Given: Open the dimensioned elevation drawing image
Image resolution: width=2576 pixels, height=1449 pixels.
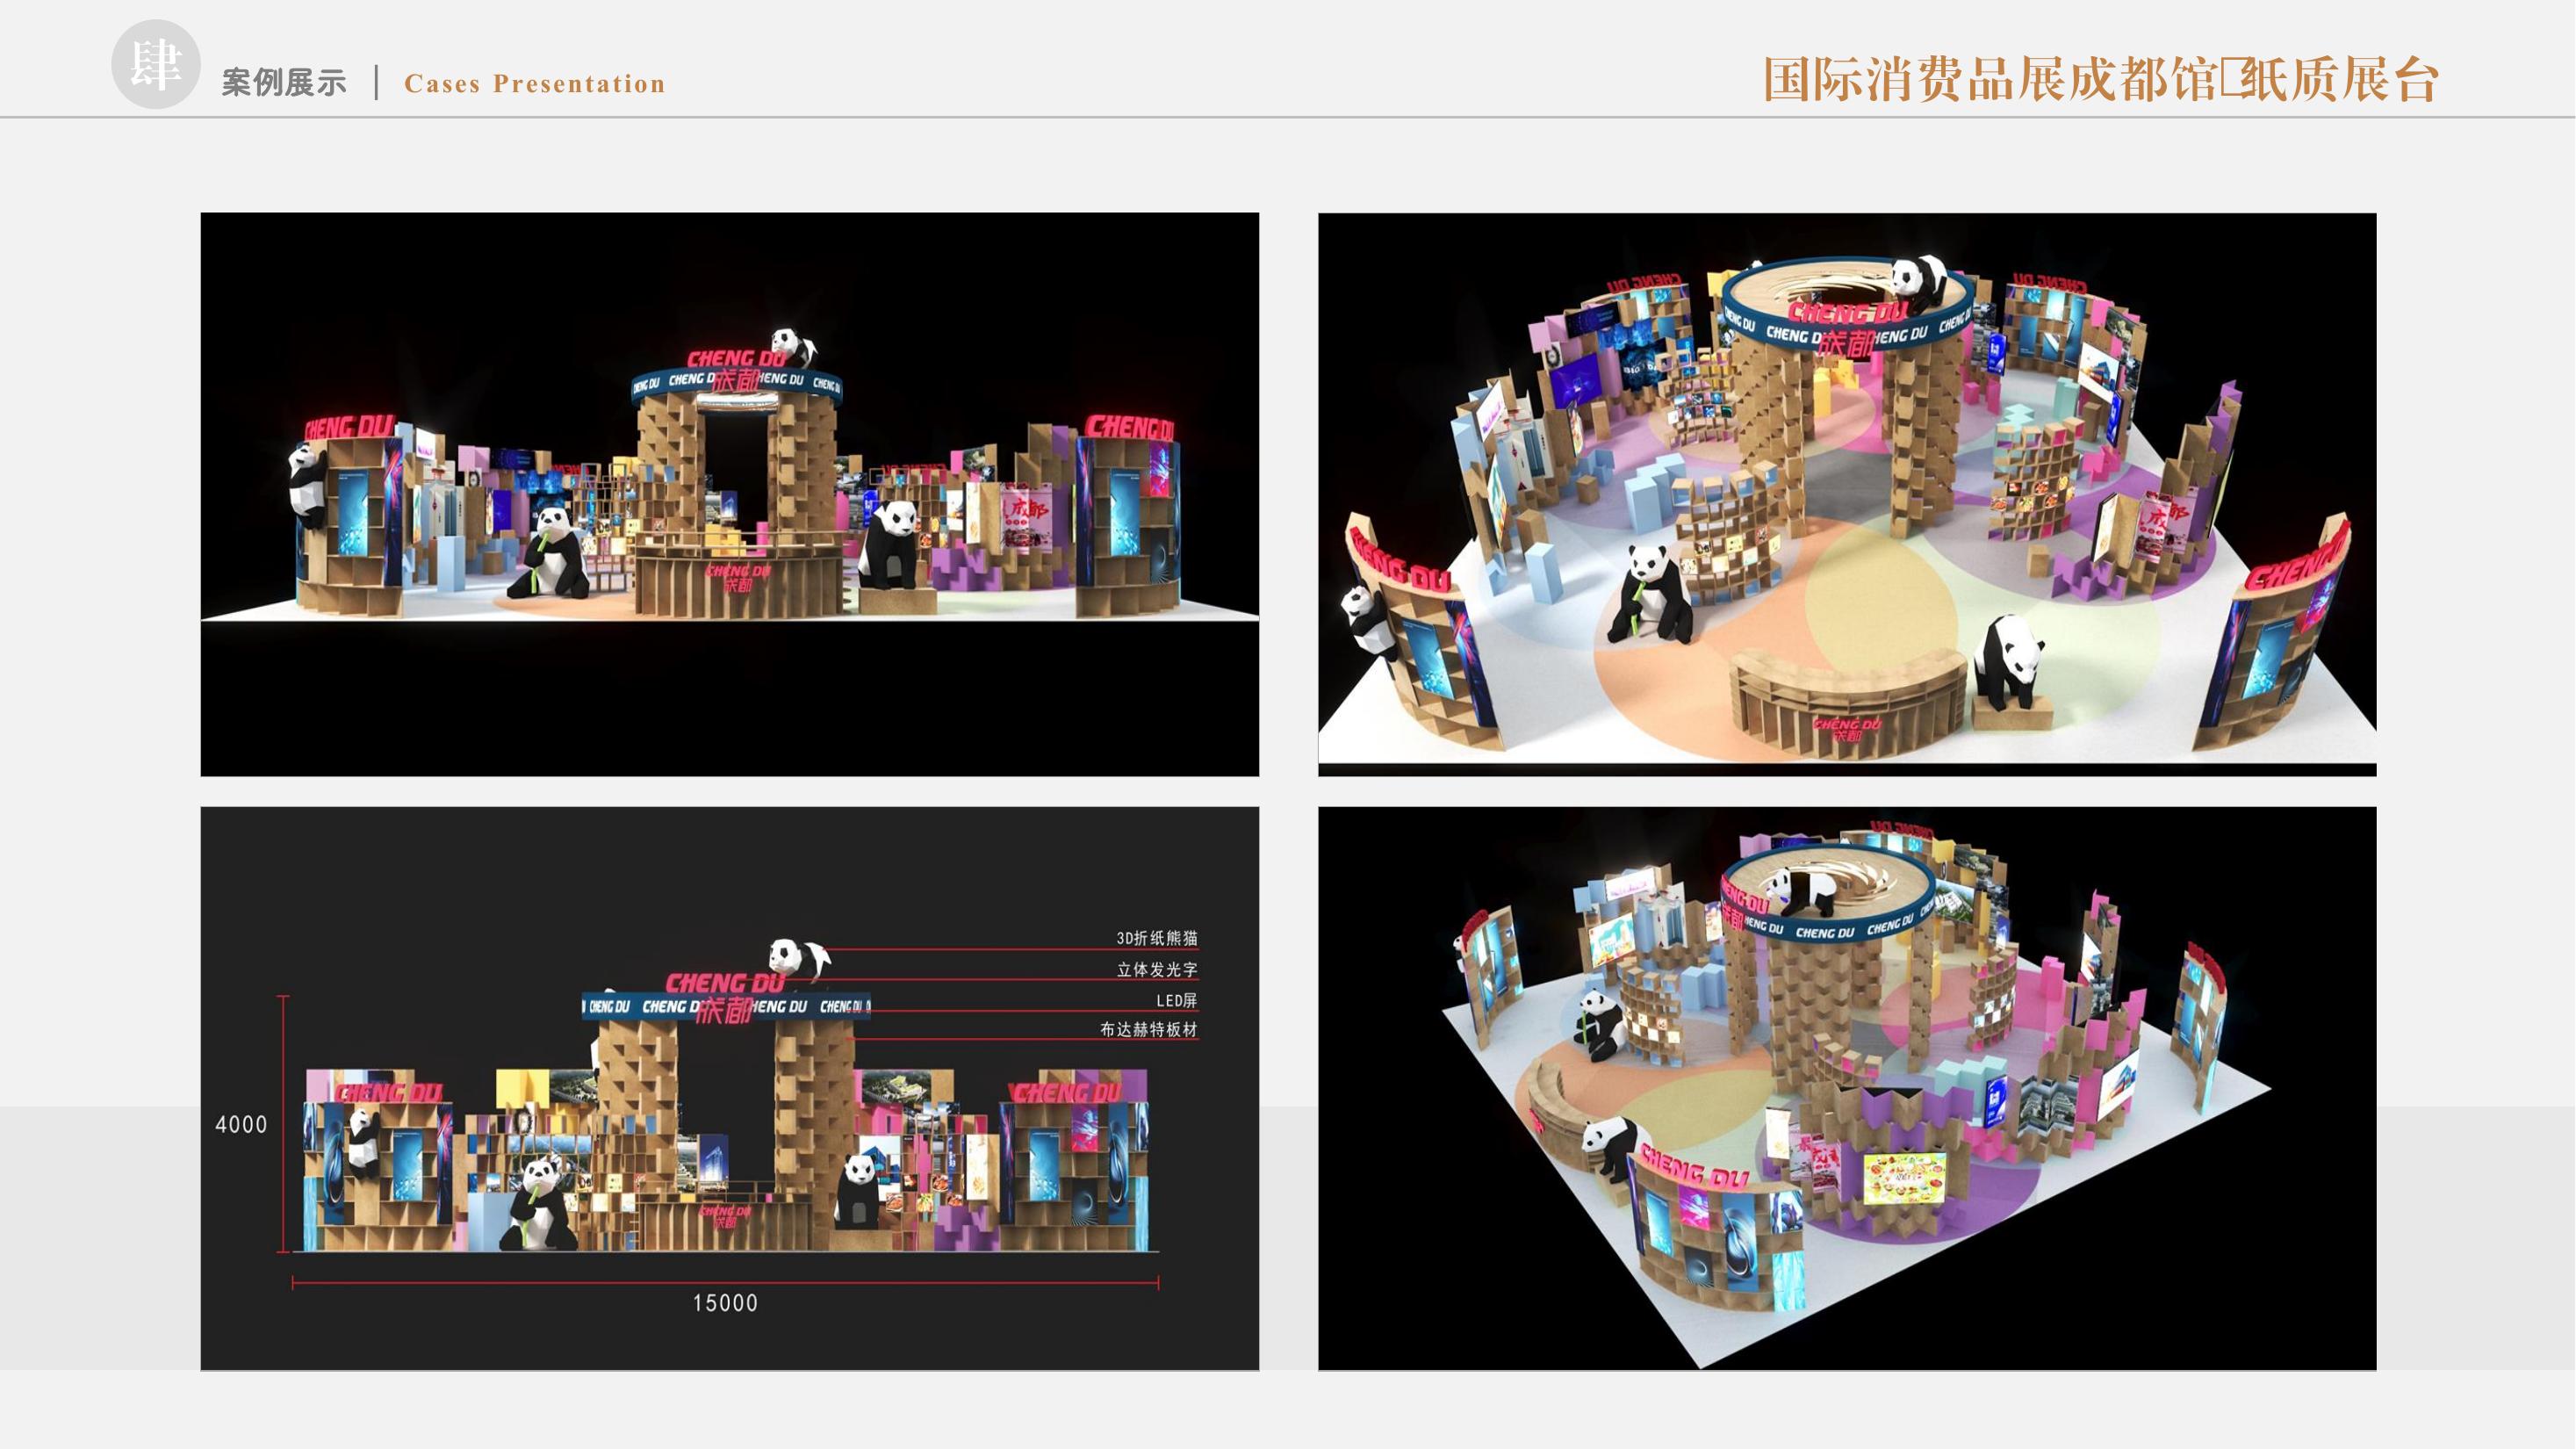Looking at the screenshot, I should coord(730,1088).
